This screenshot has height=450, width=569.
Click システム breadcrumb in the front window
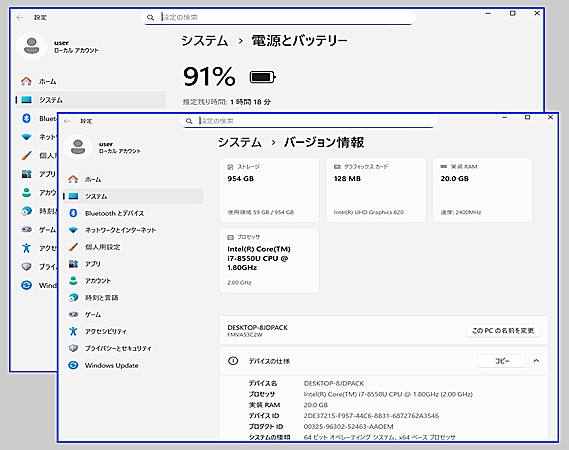pyautogui.click(x=240, y=142)
